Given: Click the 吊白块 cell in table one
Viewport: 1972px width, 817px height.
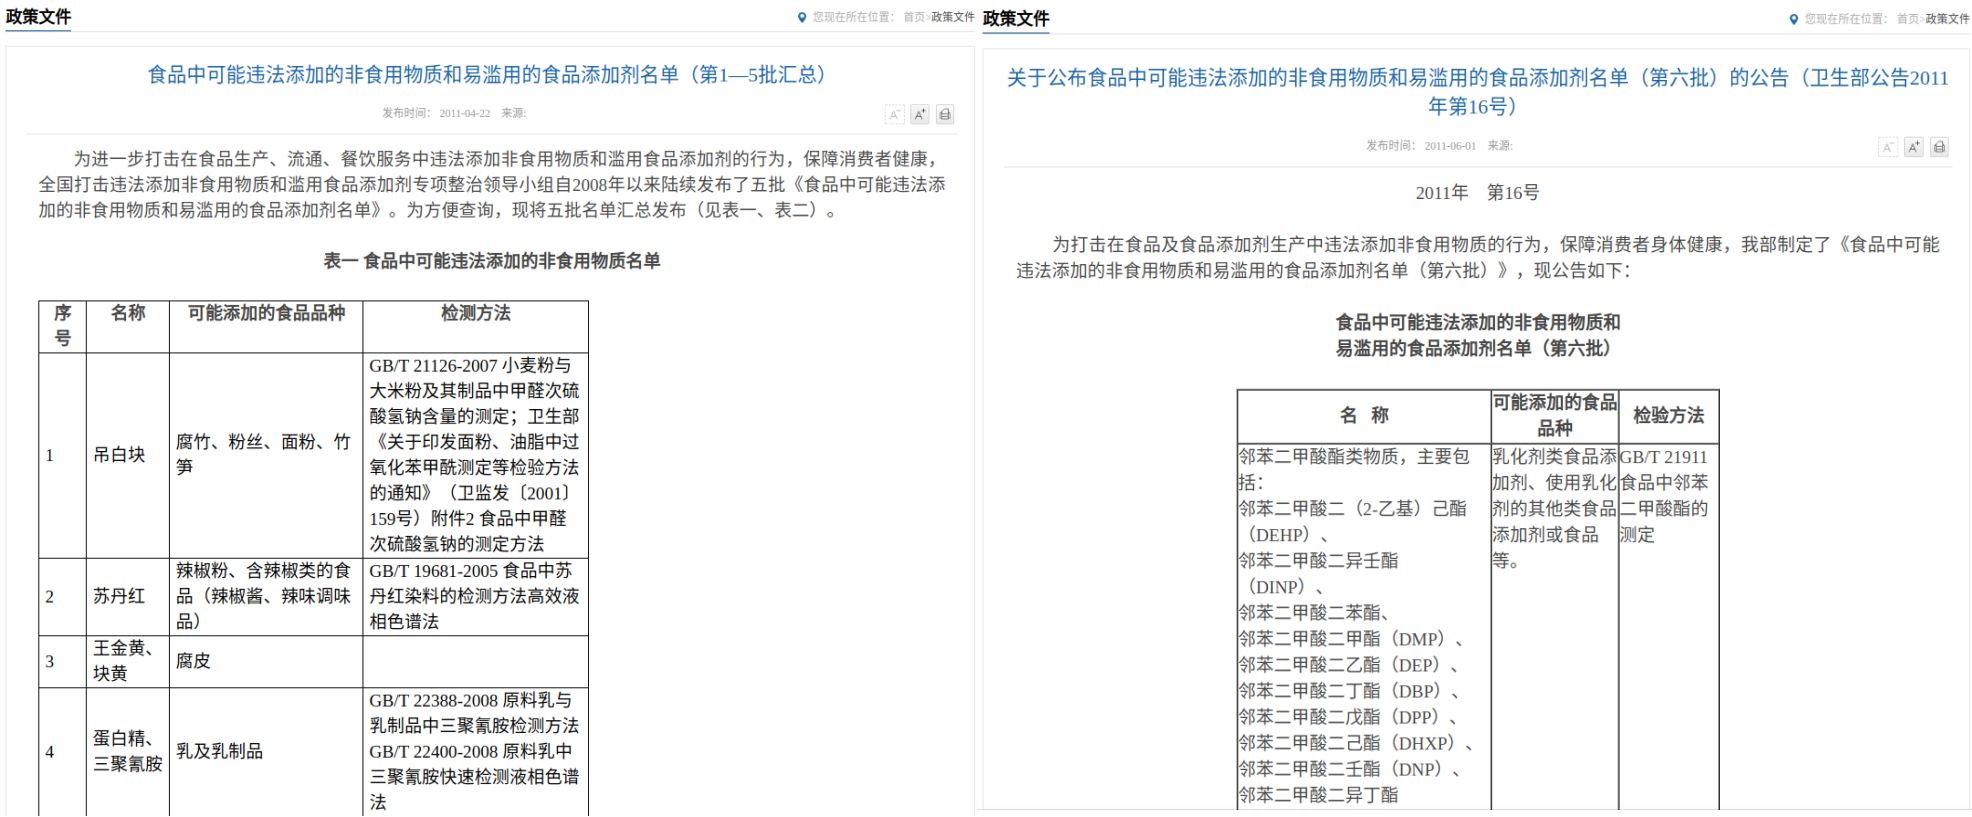Looking at the screenshot, I should click(x=119, y=455).
